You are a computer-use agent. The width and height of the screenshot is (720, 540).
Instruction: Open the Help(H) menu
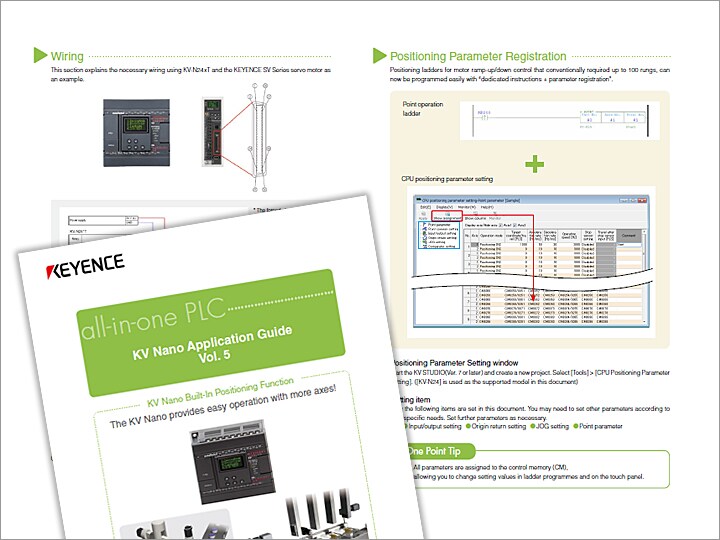487,207
